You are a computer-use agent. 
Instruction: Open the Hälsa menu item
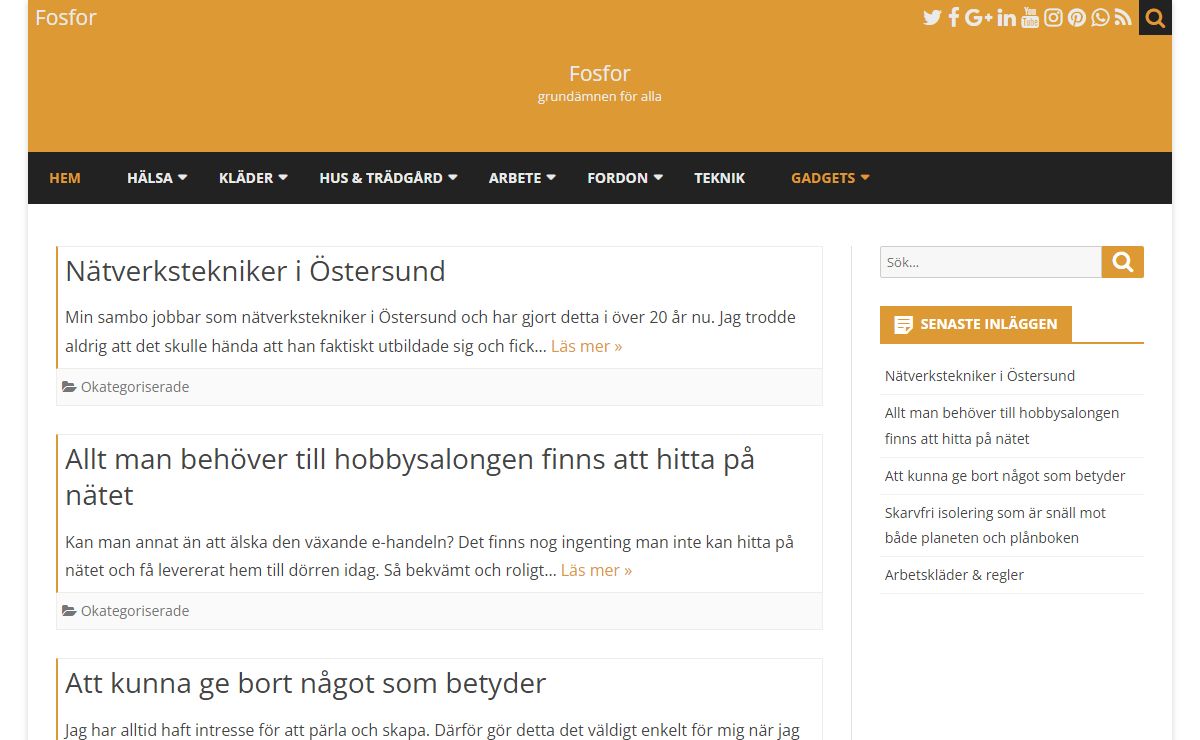pos(150,178)
